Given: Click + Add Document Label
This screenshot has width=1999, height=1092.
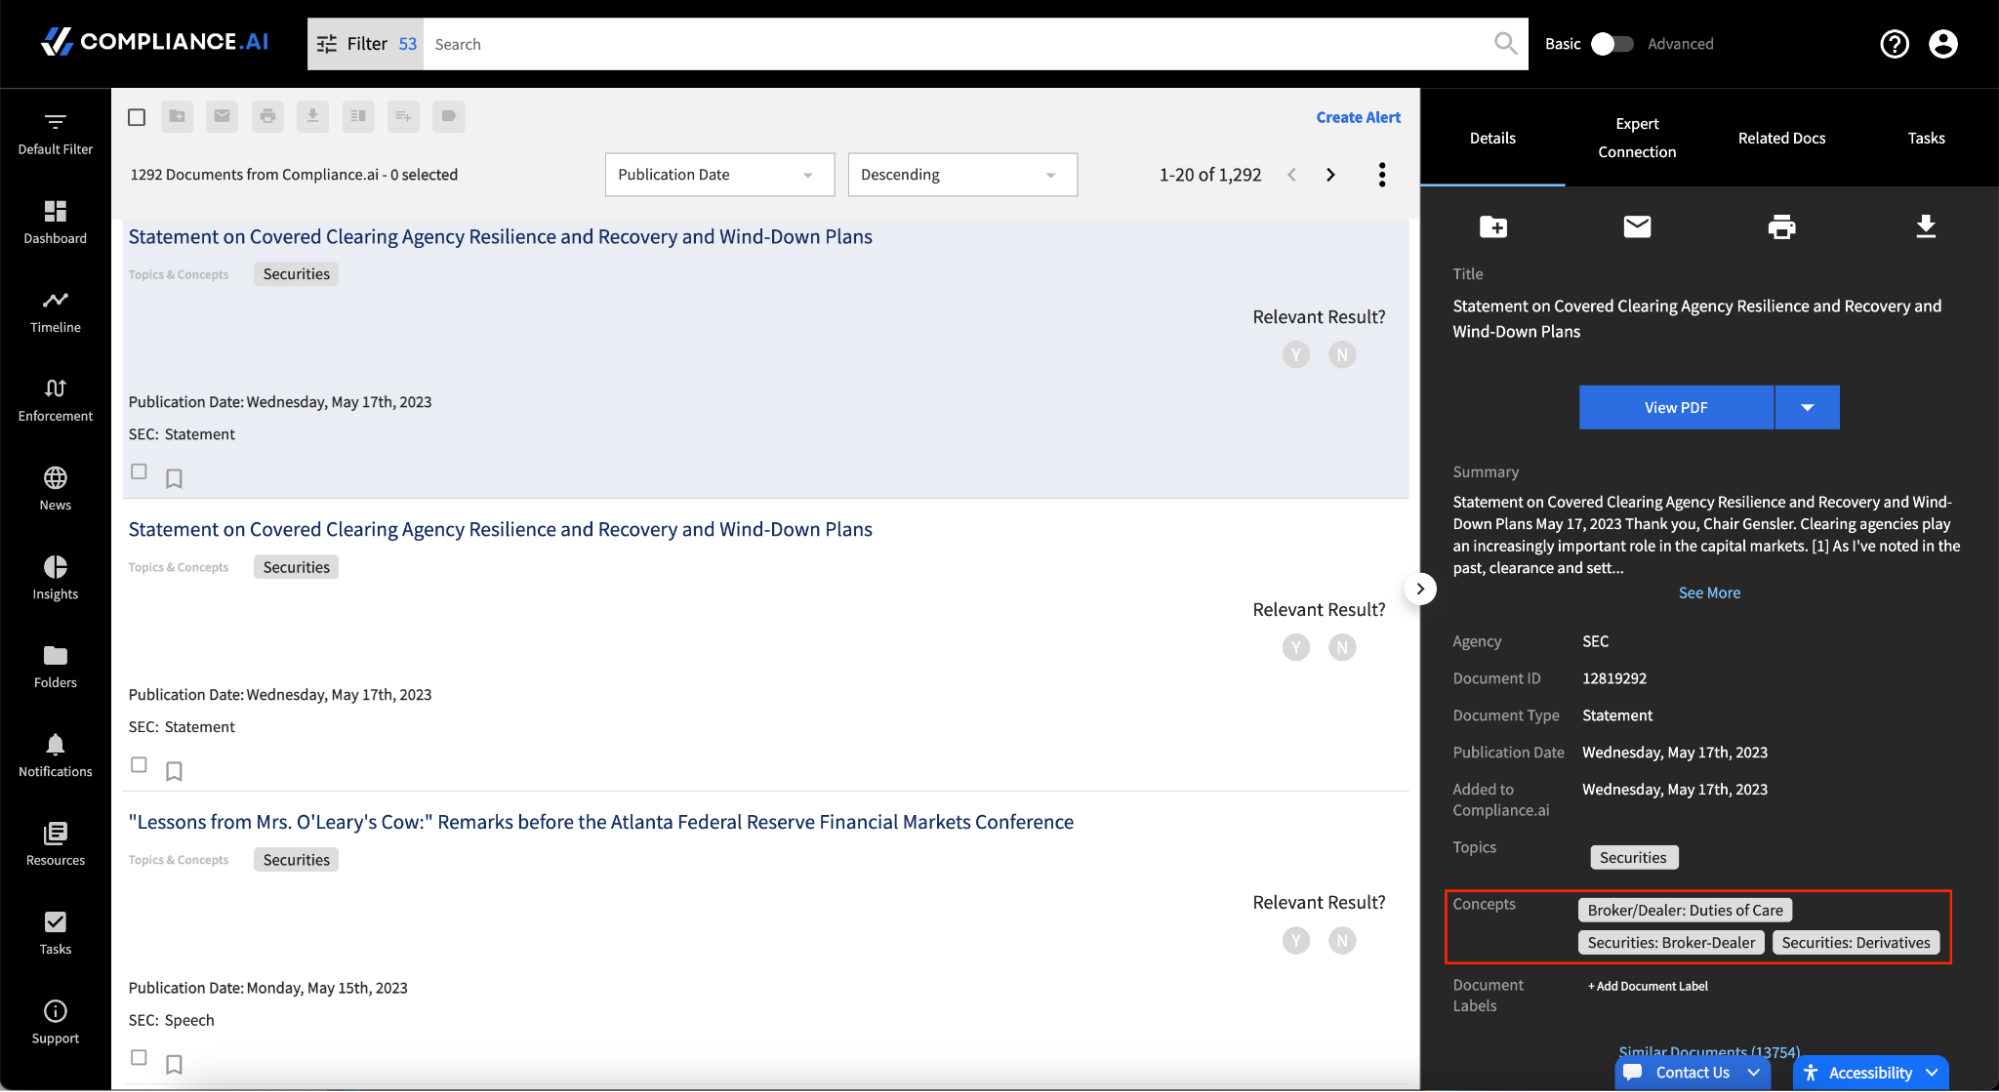Looking at the screenshot, I should pos(1648,986).
